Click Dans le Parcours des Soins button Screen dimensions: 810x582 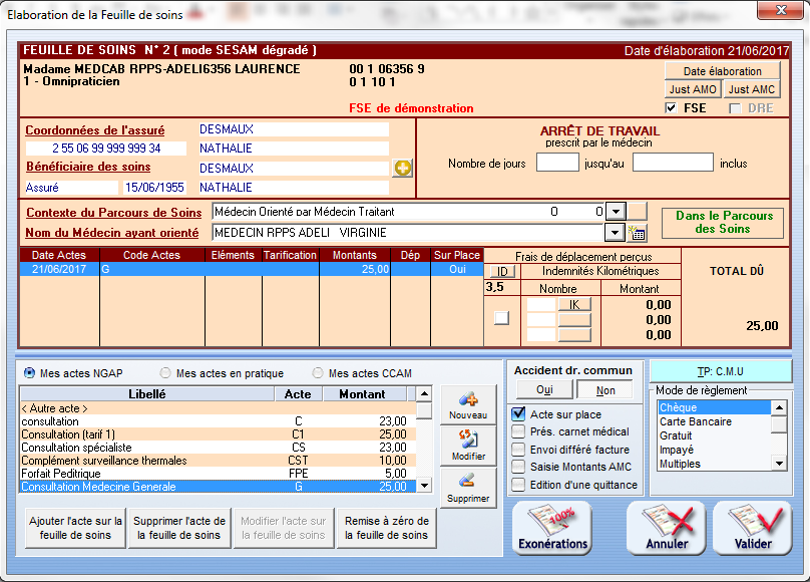pyautogui.click(x=723, y=223)
